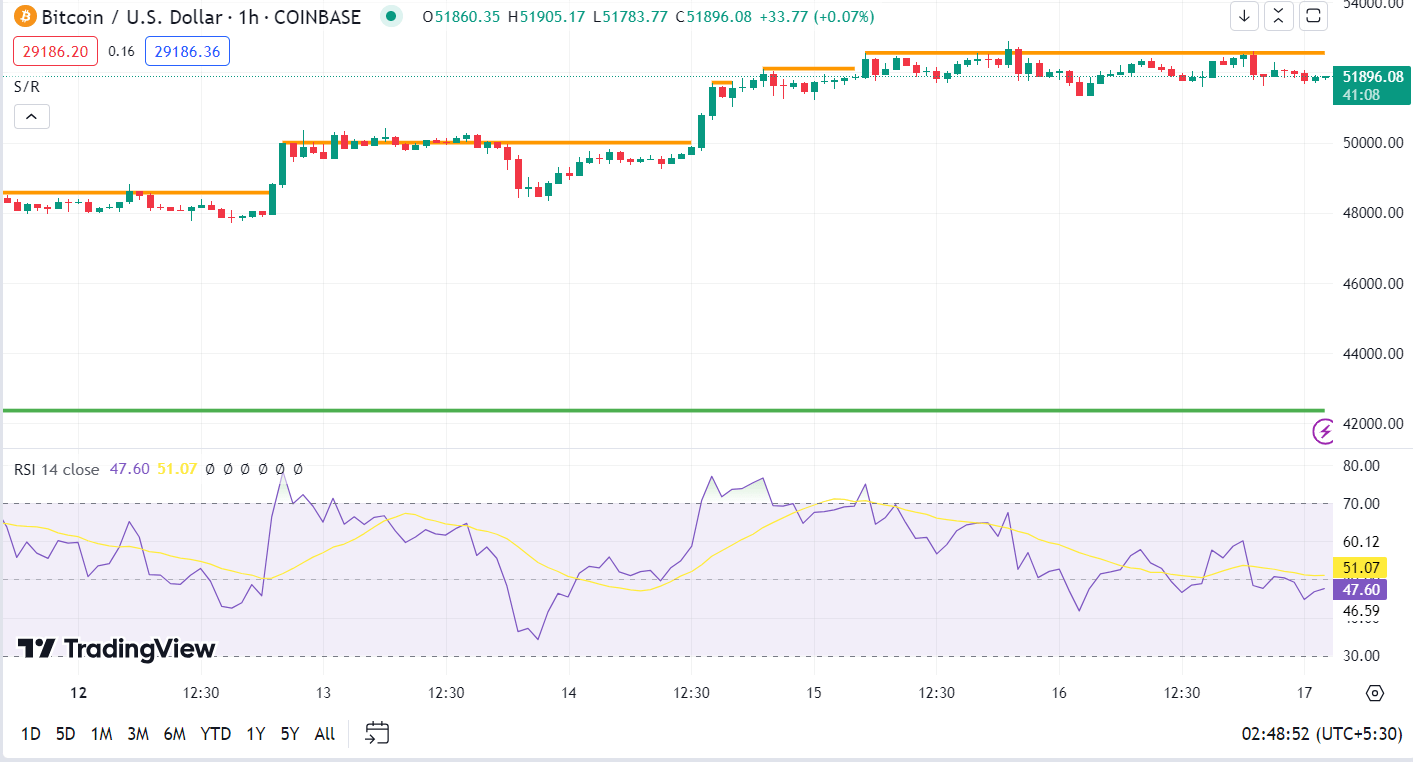Click the TradingView logo
Screen dimensions: 1413x762
[x=117, y=649]
